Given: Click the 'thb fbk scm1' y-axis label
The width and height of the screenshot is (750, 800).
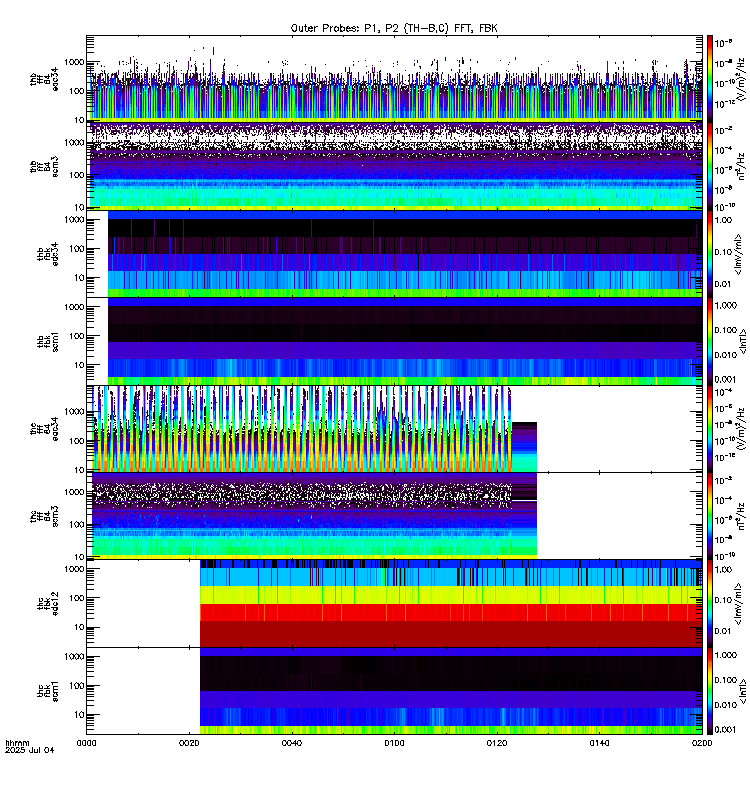Looking at the screenshot, I should pyautogui.click(x=48, y=341).
